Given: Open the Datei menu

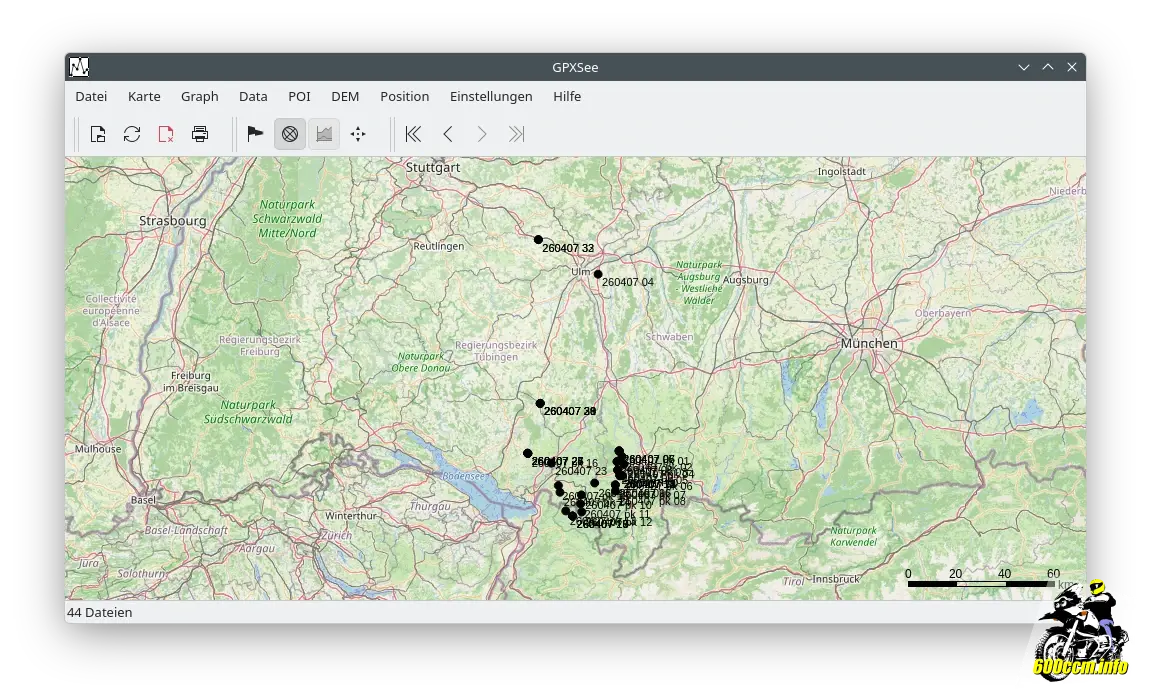Looking at the screenshot, I should pyautogui.click(x=91, y=97).
